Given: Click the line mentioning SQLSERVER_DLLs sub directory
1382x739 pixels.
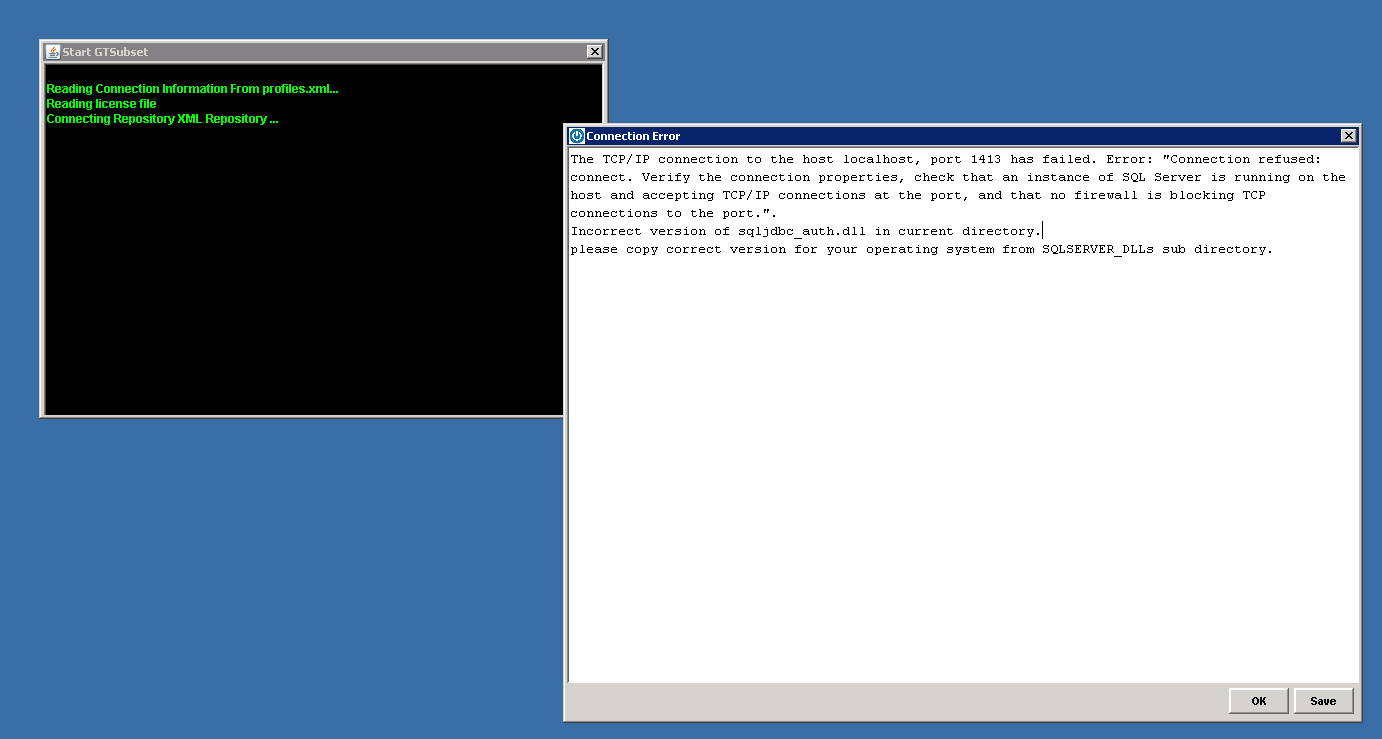Looking at the screenshot, I should [921, 249].
